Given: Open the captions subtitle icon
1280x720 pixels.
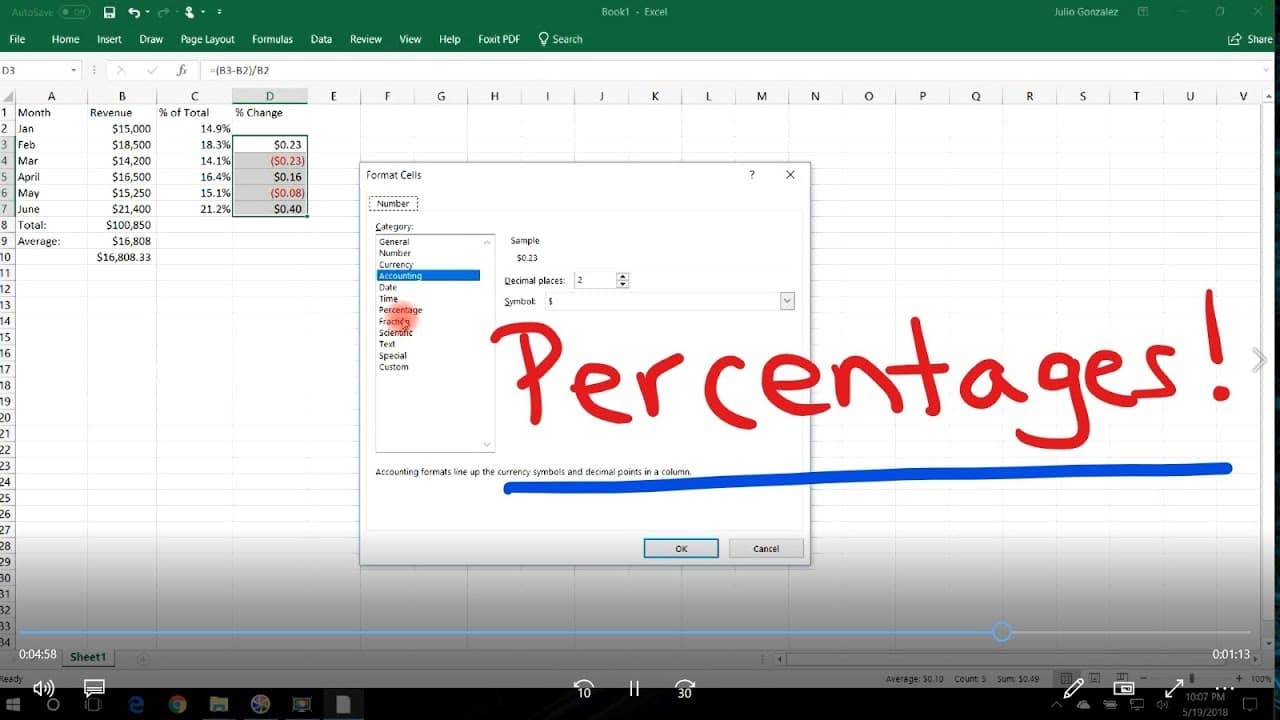Looking at the screenshot, I should tap(94, 688).
